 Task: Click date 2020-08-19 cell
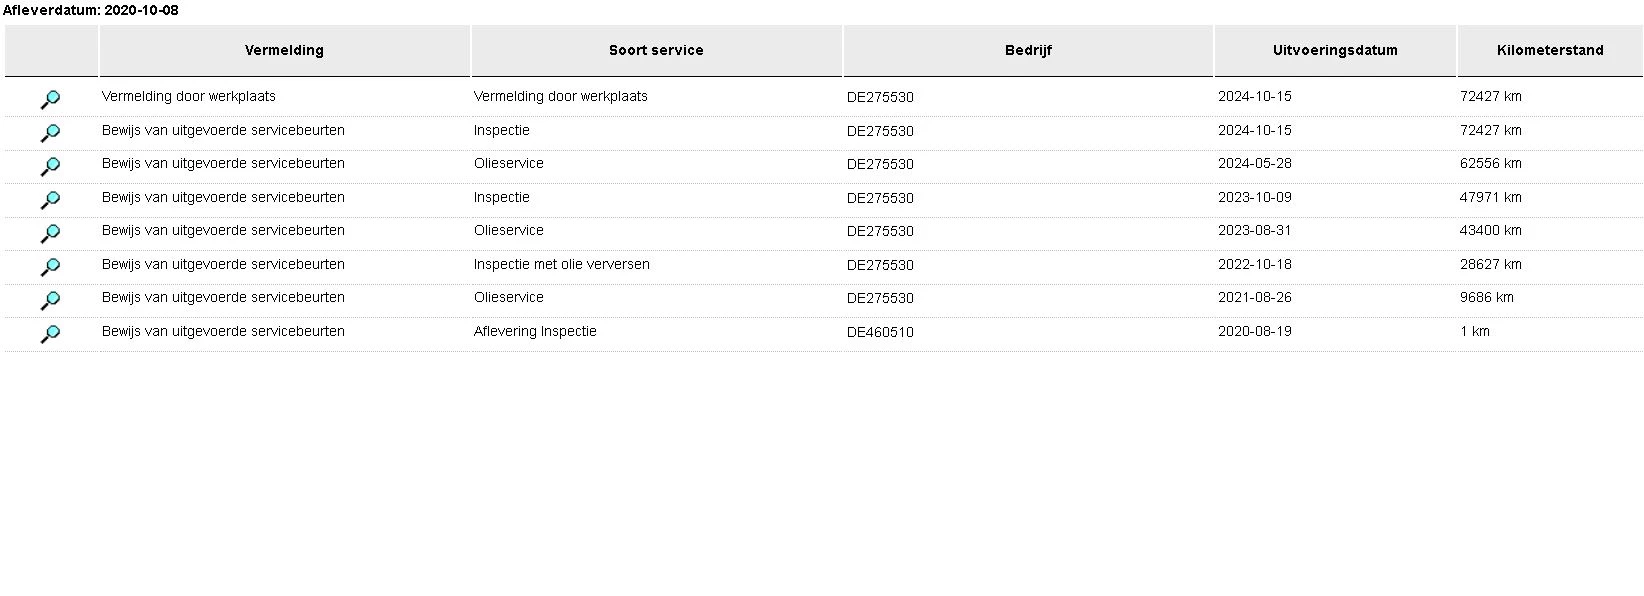point(1255,331)
